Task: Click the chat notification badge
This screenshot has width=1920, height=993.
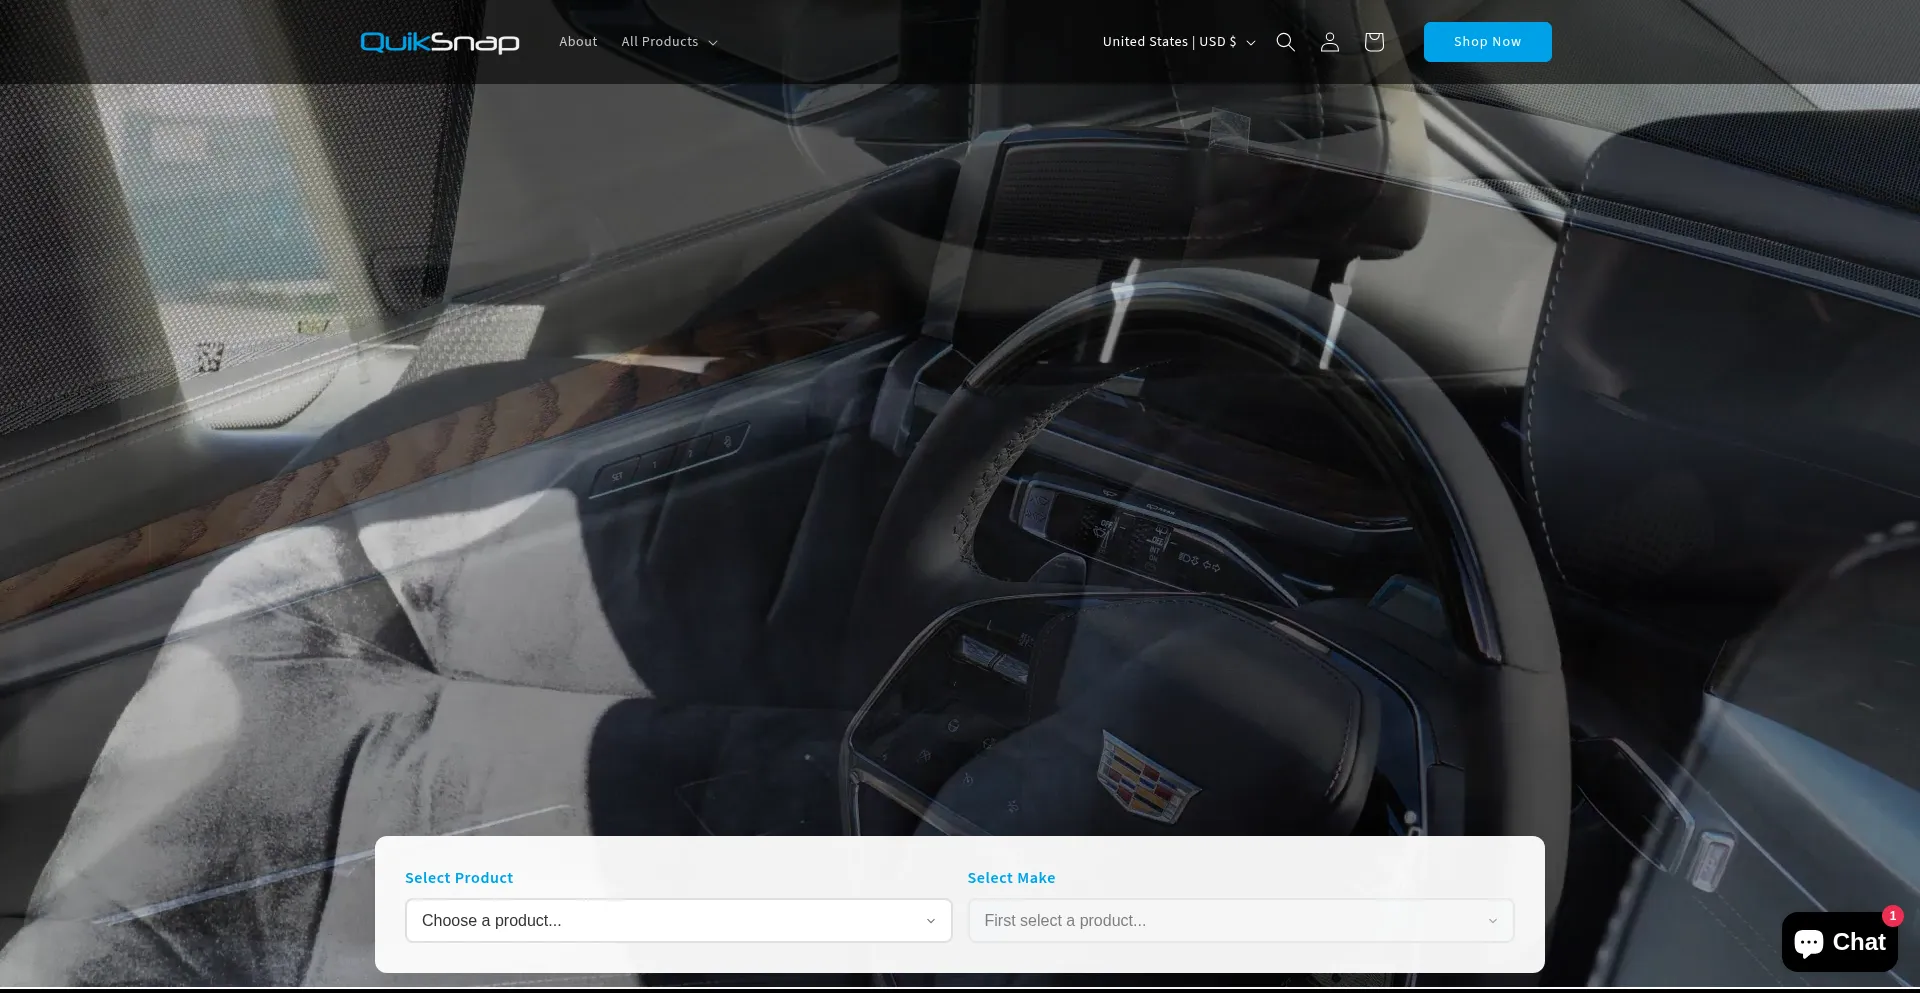Action: click(1892, 916)
